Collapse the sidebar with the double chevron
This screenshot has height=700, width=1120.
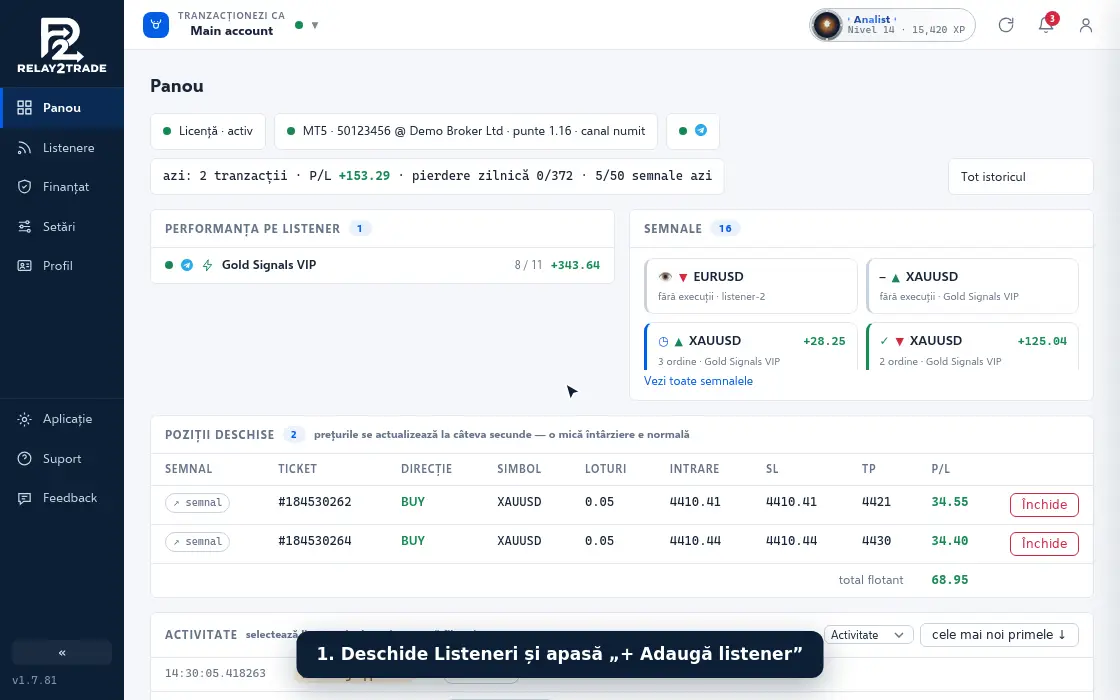tap(61, 653)
